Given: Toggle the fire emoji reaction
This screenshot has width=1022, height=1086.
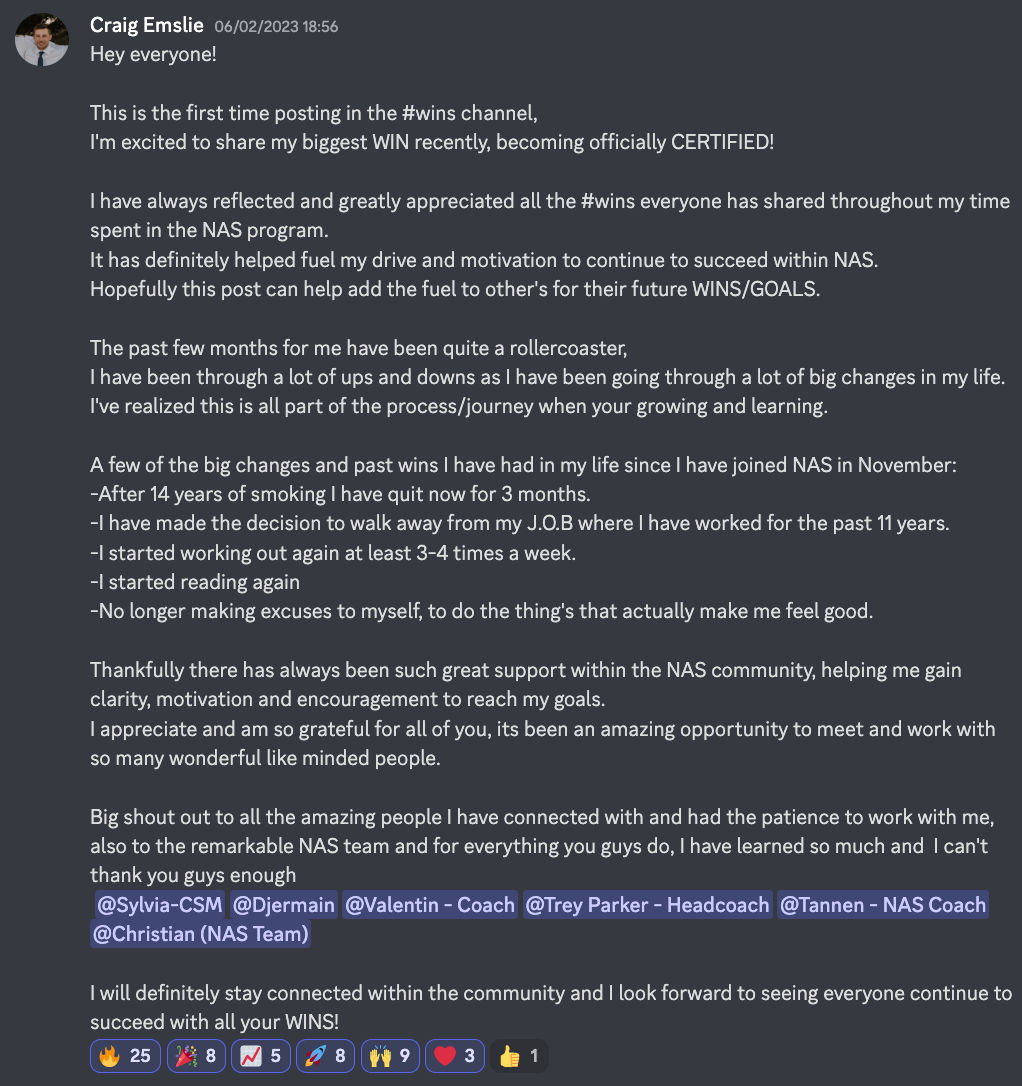Looking at the screenshot, I should [x=125, y=1056].
